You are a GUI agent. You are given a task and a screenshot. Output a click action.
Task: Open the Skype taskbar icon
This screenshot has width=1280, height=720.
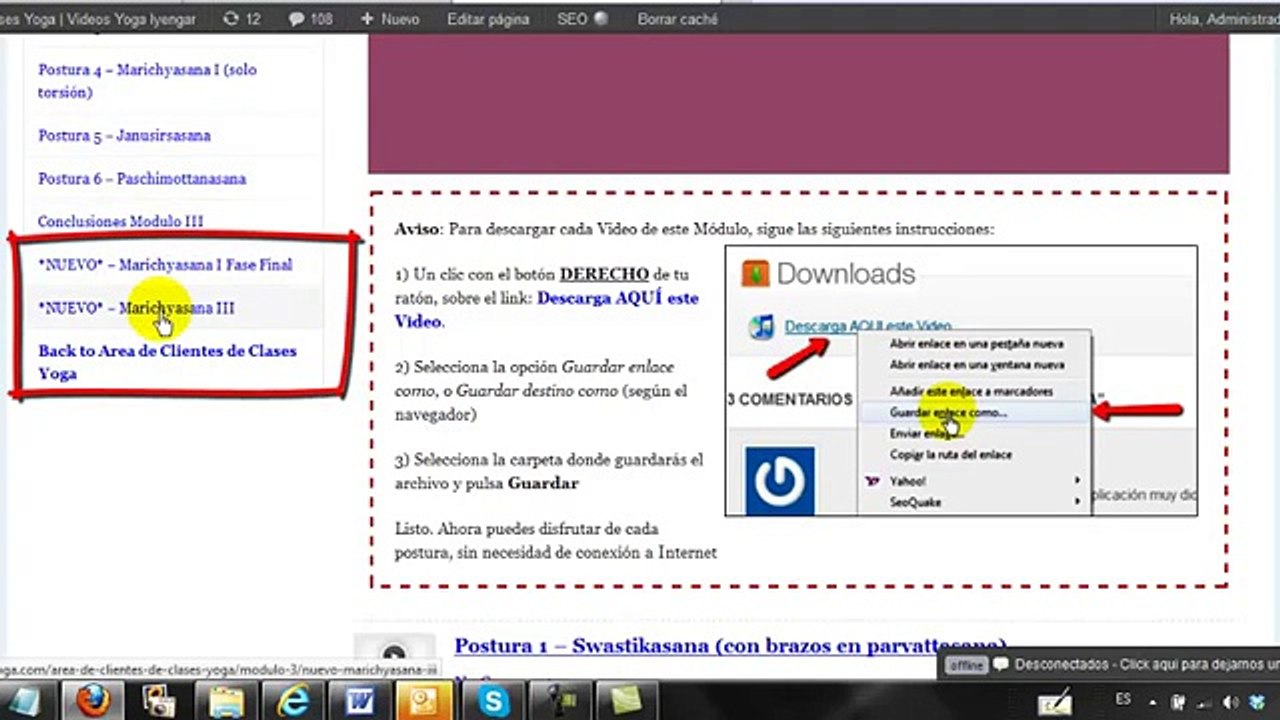click(x=494, y=701)
